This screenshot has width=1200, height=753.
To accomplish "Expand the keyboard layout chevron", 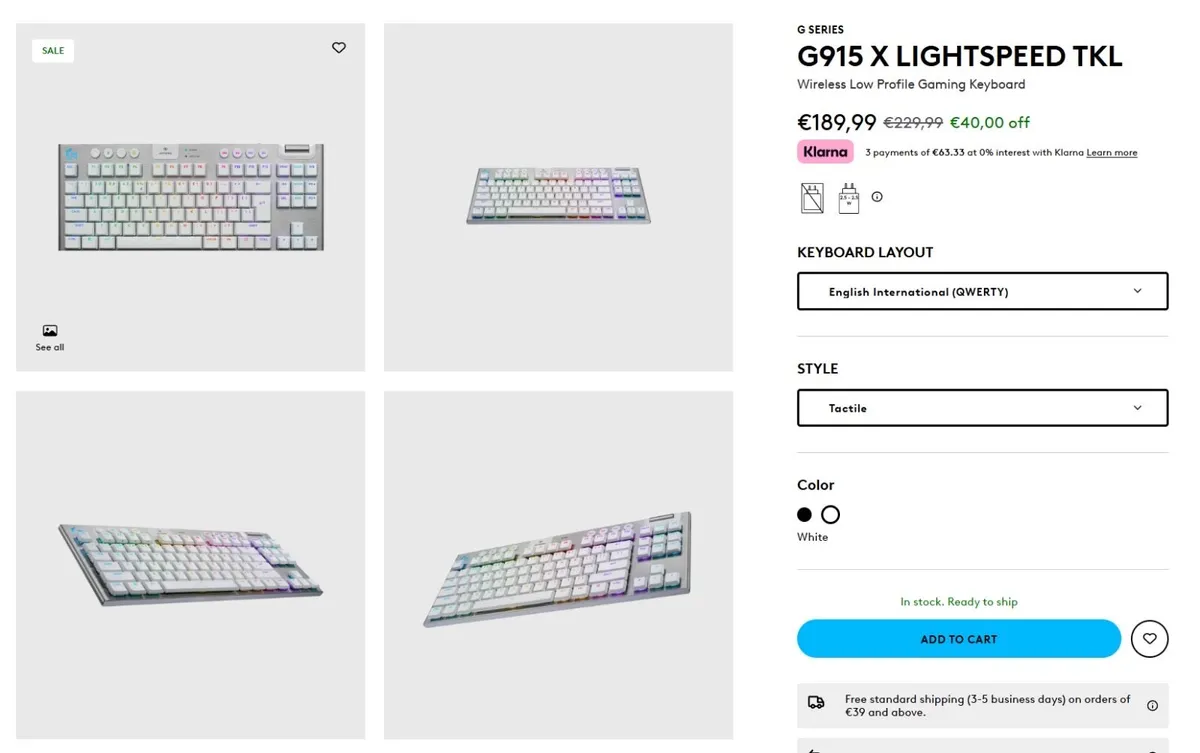I will 1137,291.
